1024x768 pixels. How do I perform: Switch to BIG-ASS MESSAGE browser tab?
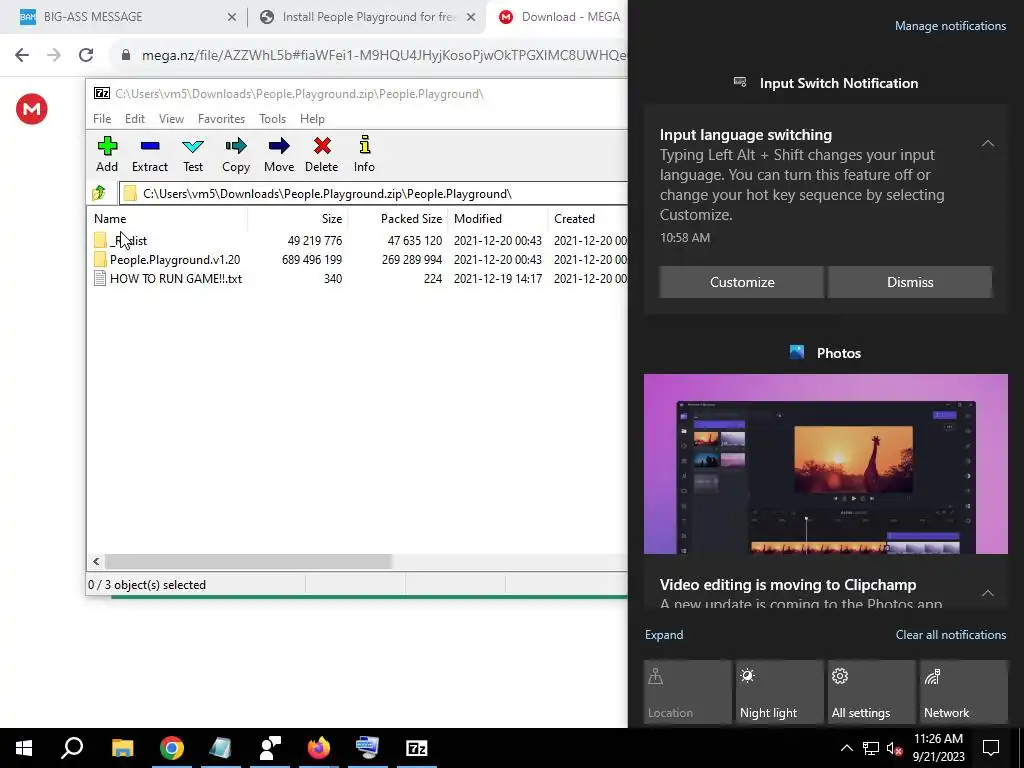pos(124,17)
